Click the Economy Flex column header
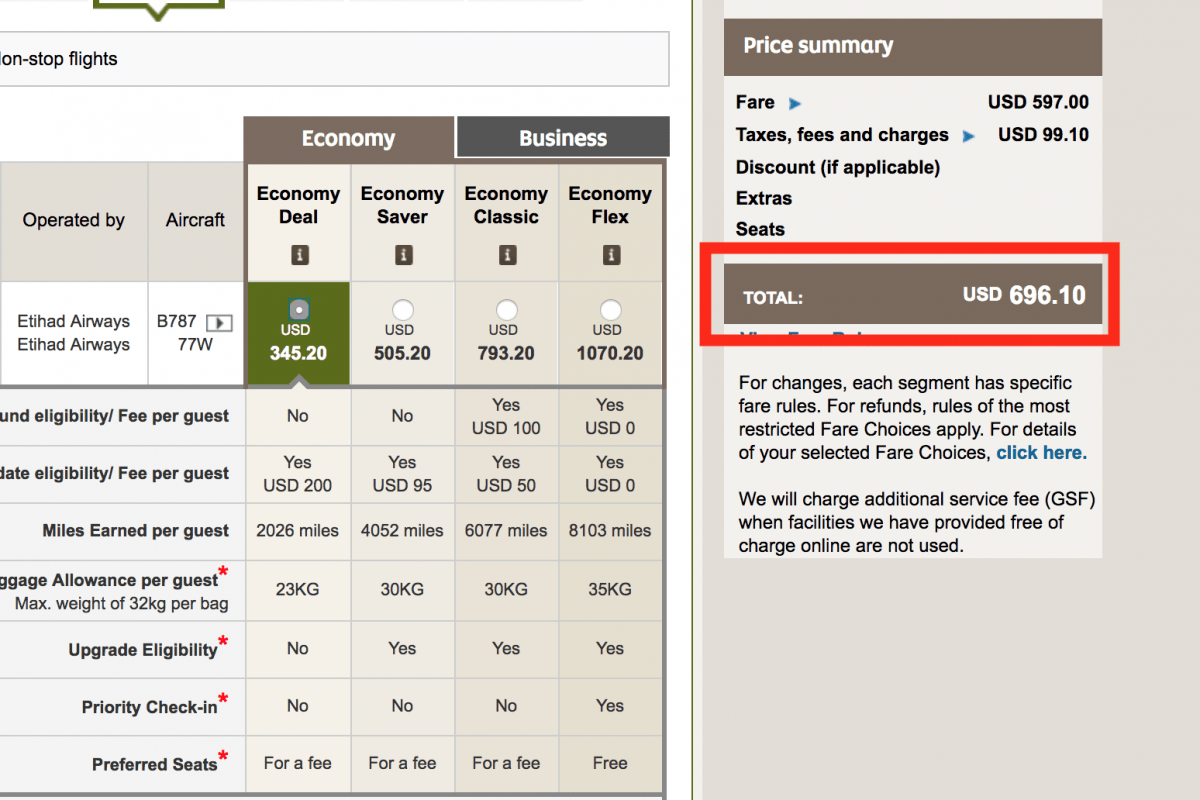 tap(610, 205)
